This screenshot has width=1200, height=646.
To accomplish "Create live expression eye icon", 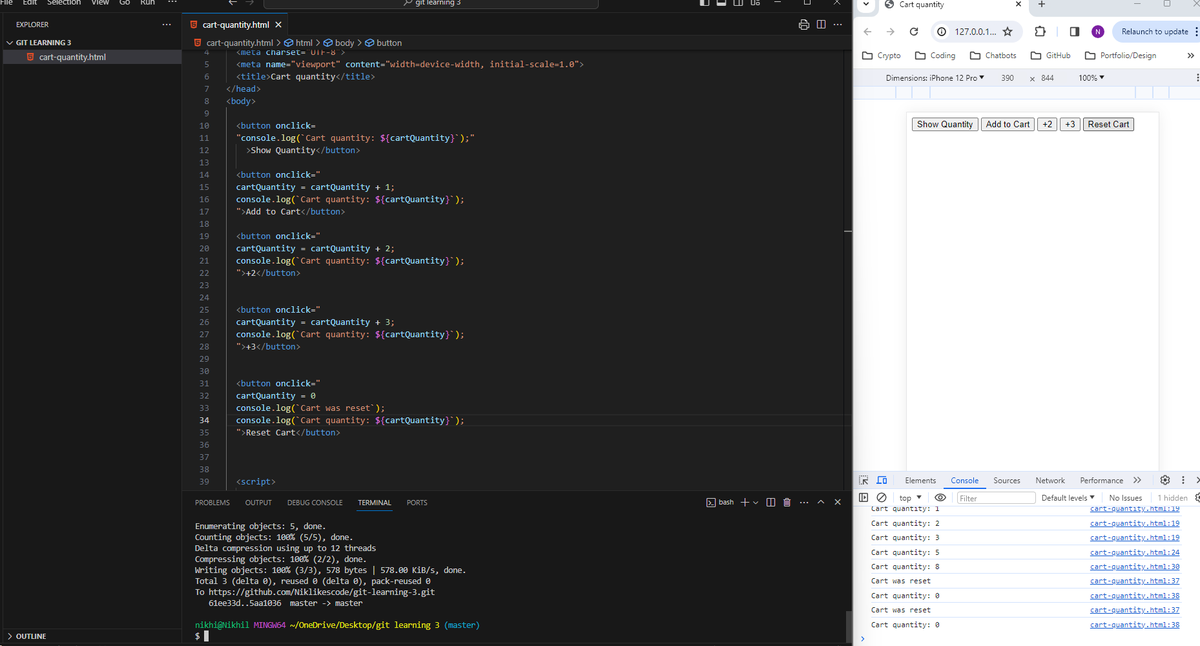I will [940, 497].
